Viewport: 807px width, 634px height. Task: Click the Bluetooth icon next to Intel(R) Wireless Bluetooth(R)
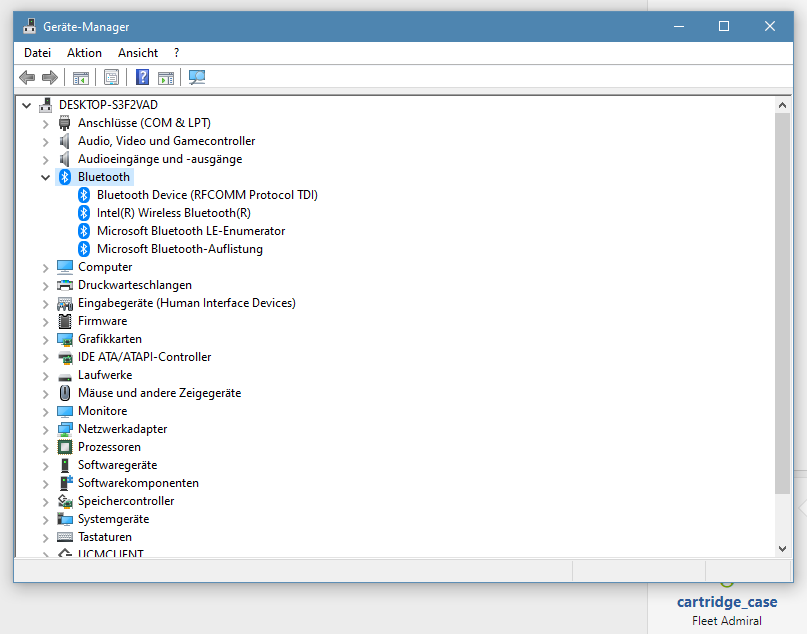[83, 212]
